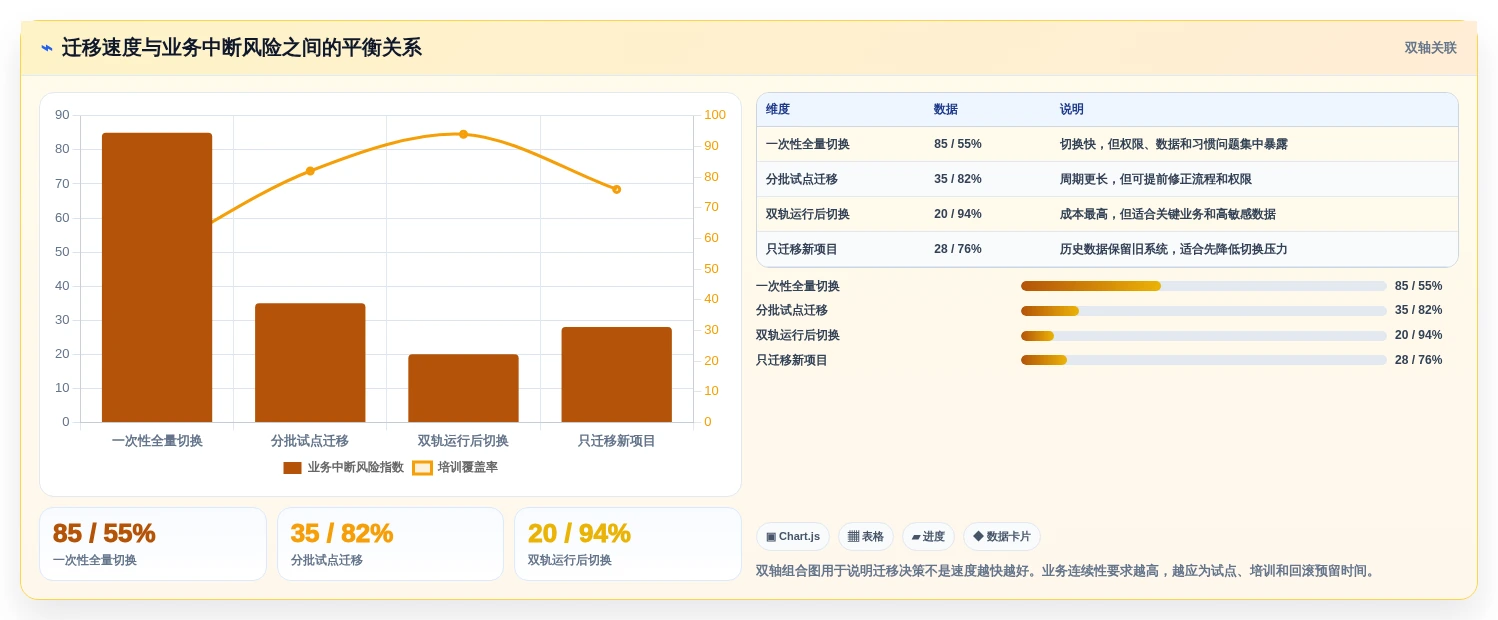Select the 数据卡片 chip
Screen dimensions: 1498x620
click(x=1002, y=536)
